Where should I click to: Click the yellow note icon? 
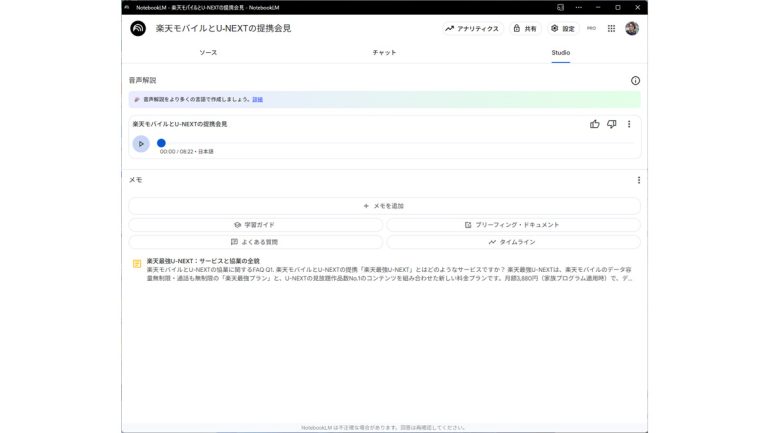137,264
